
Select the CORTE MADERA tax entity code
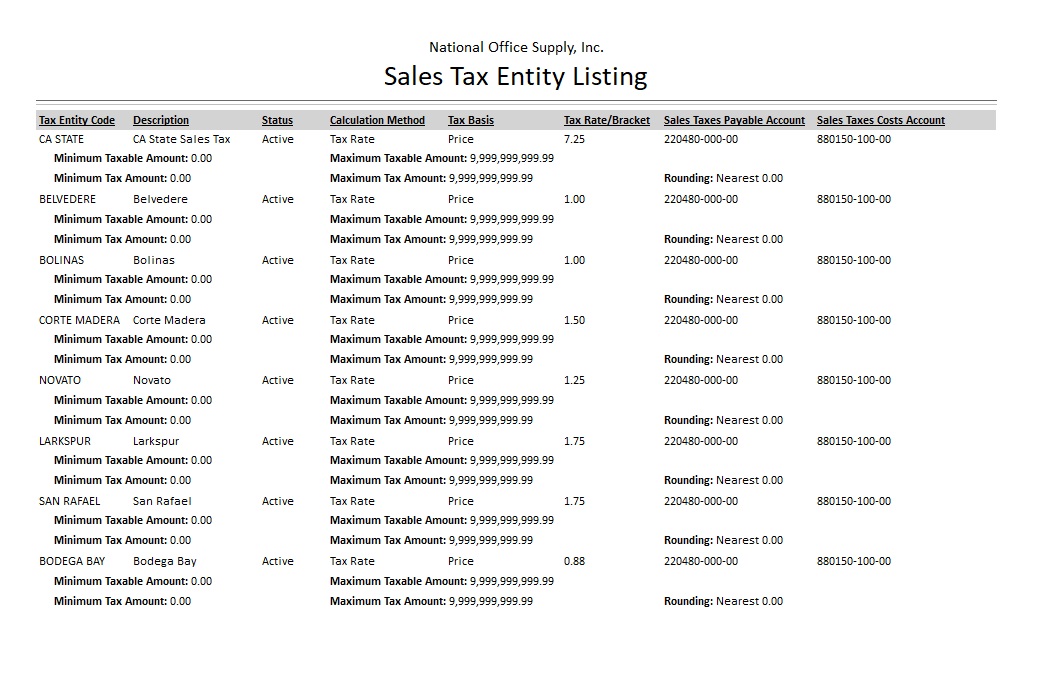tap(79, 320)
